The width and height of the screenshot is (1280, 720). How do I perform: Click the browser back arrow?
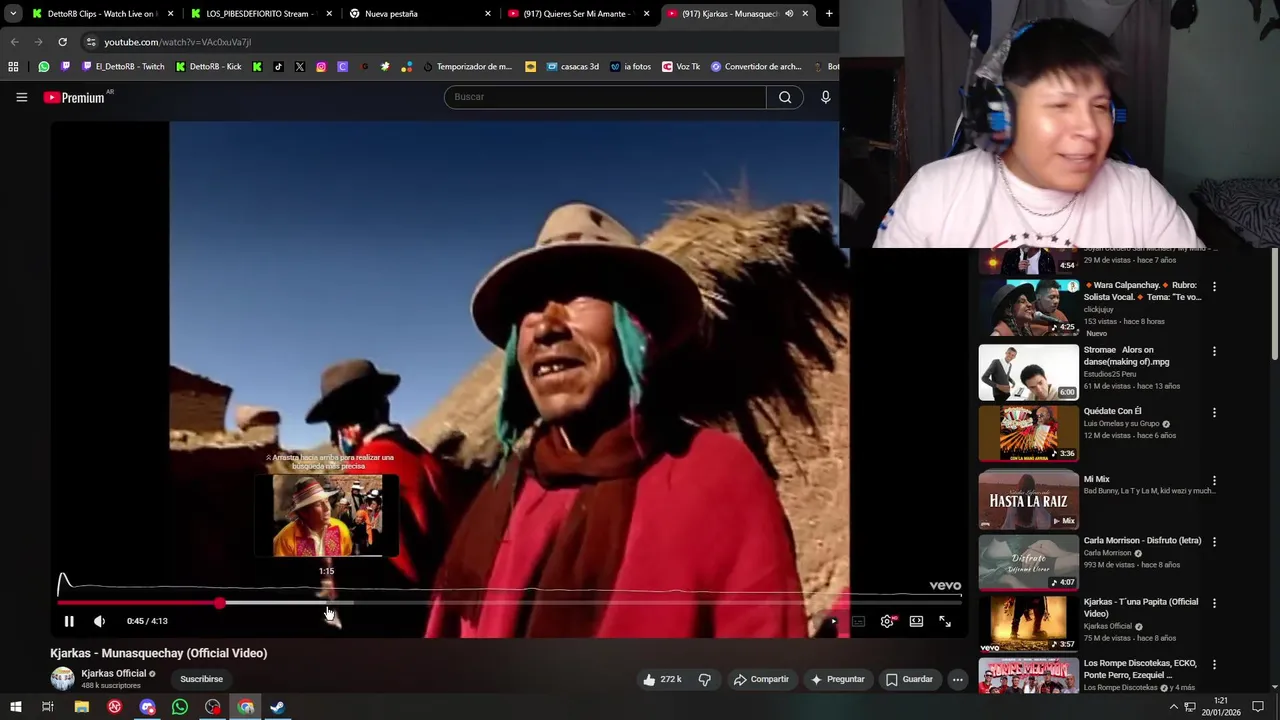point(14,42)
